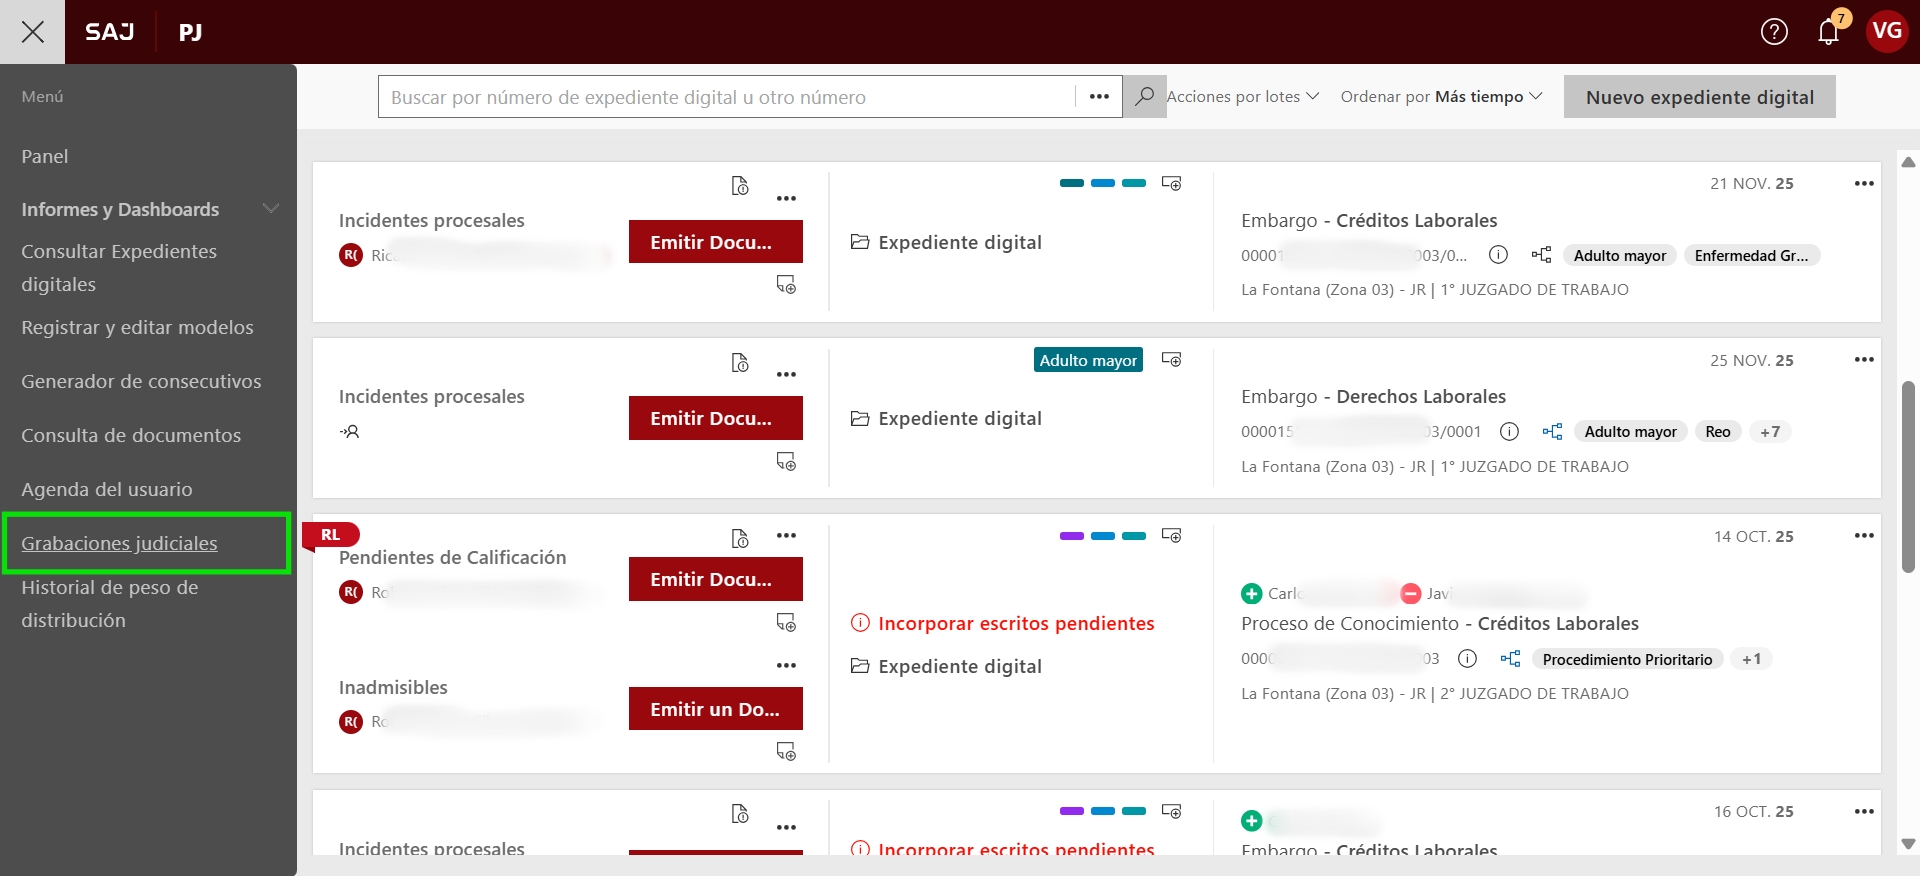Open the help question mark icon

pos(1774,32)
